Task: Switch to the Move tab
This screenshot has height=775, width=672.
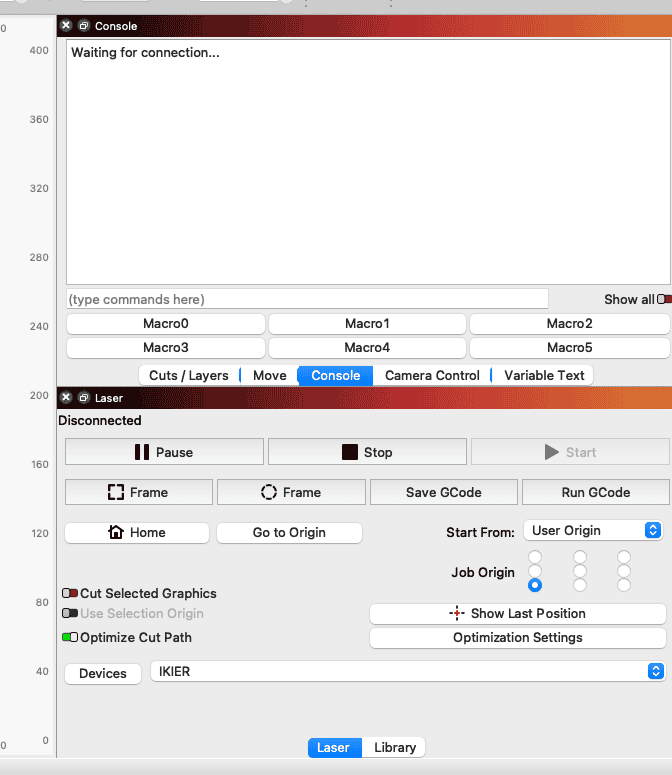Action: (x=270, y=375)
